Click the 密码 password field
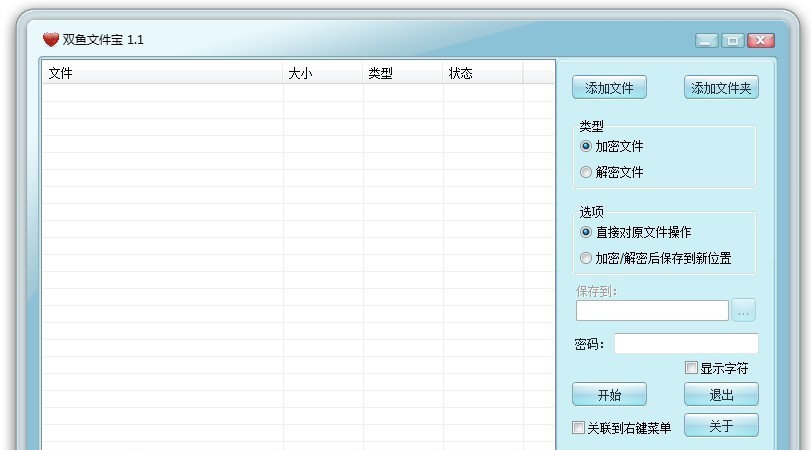The width and height of the screenshot is (811, 450). [686, 343]
